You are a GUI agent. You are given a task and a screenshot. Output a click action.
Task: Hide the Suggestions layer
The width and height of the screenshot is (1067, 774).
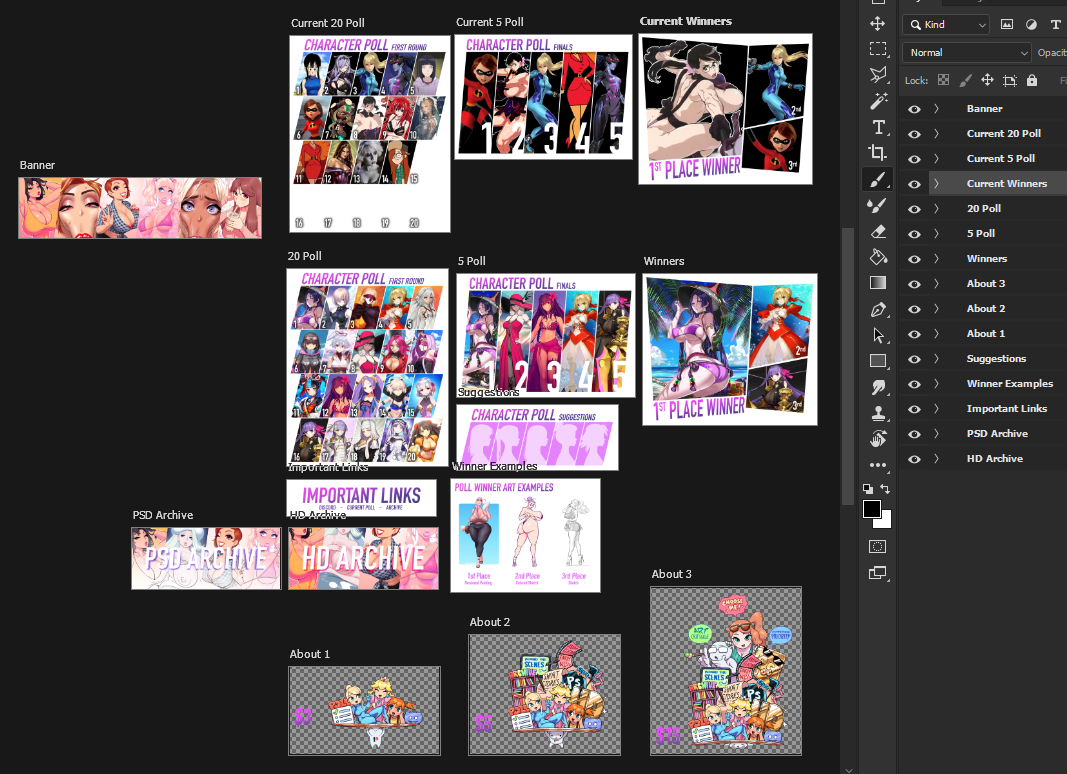pos(914,359)
